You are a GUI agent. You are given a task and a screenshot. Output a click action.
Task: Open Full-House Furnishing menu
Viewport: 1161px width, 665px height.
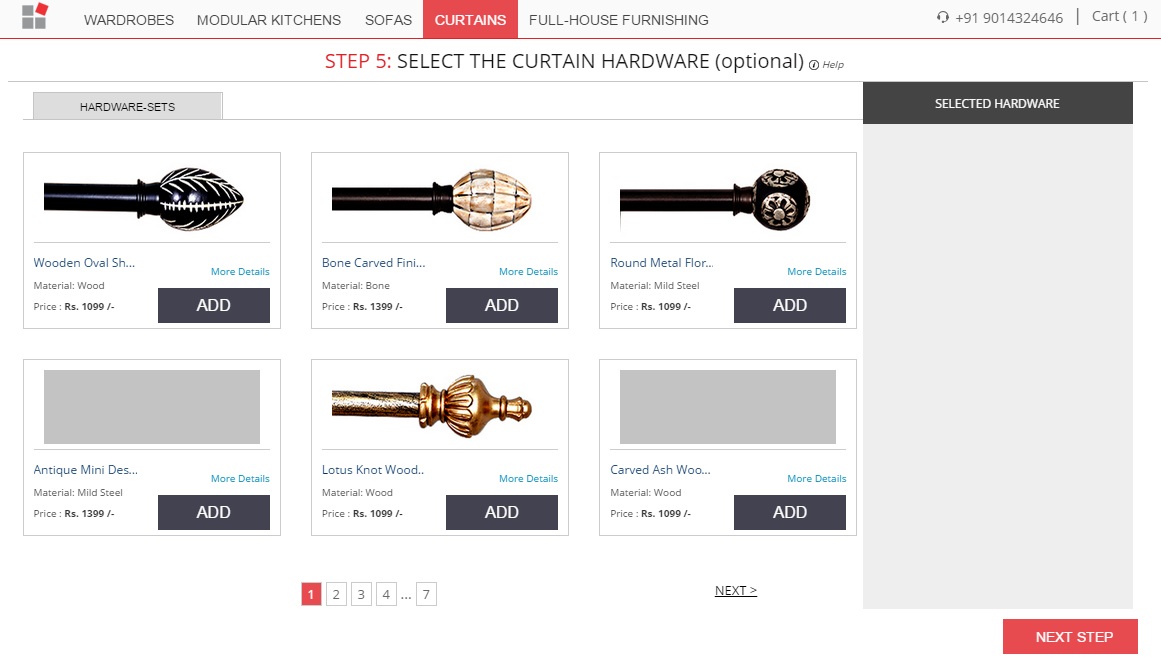[618, 20]
